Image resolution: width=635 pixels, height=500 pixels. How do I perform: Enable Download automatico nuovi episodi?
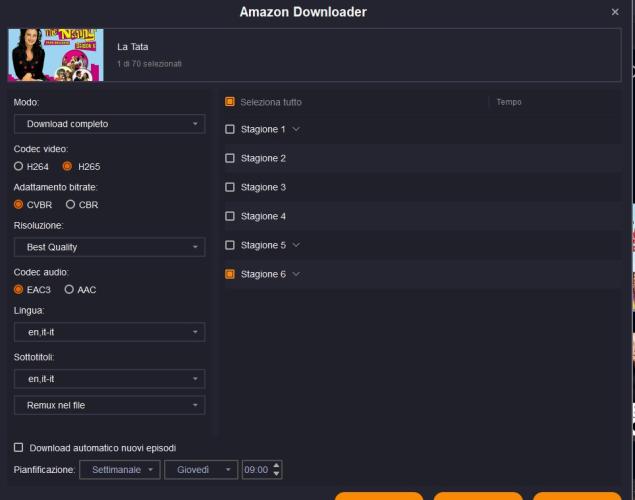[x=18, y=447]
